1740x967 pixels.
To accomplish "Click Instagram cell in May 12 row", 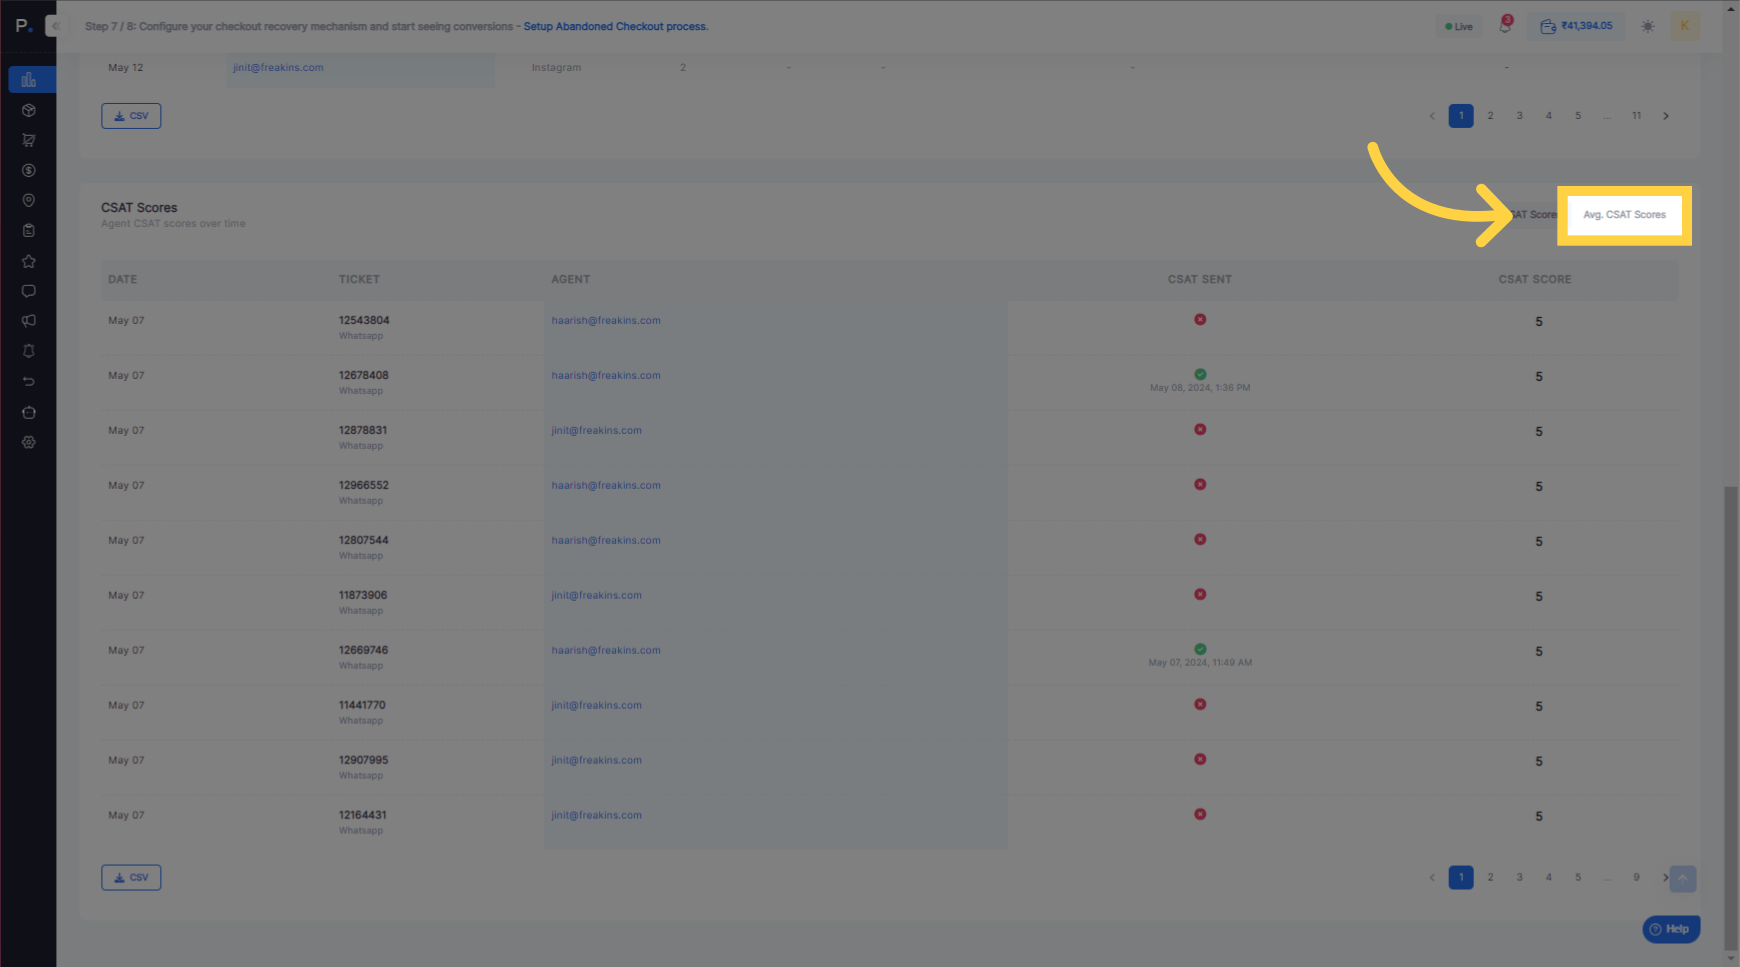I will click(x=556, y=68).
